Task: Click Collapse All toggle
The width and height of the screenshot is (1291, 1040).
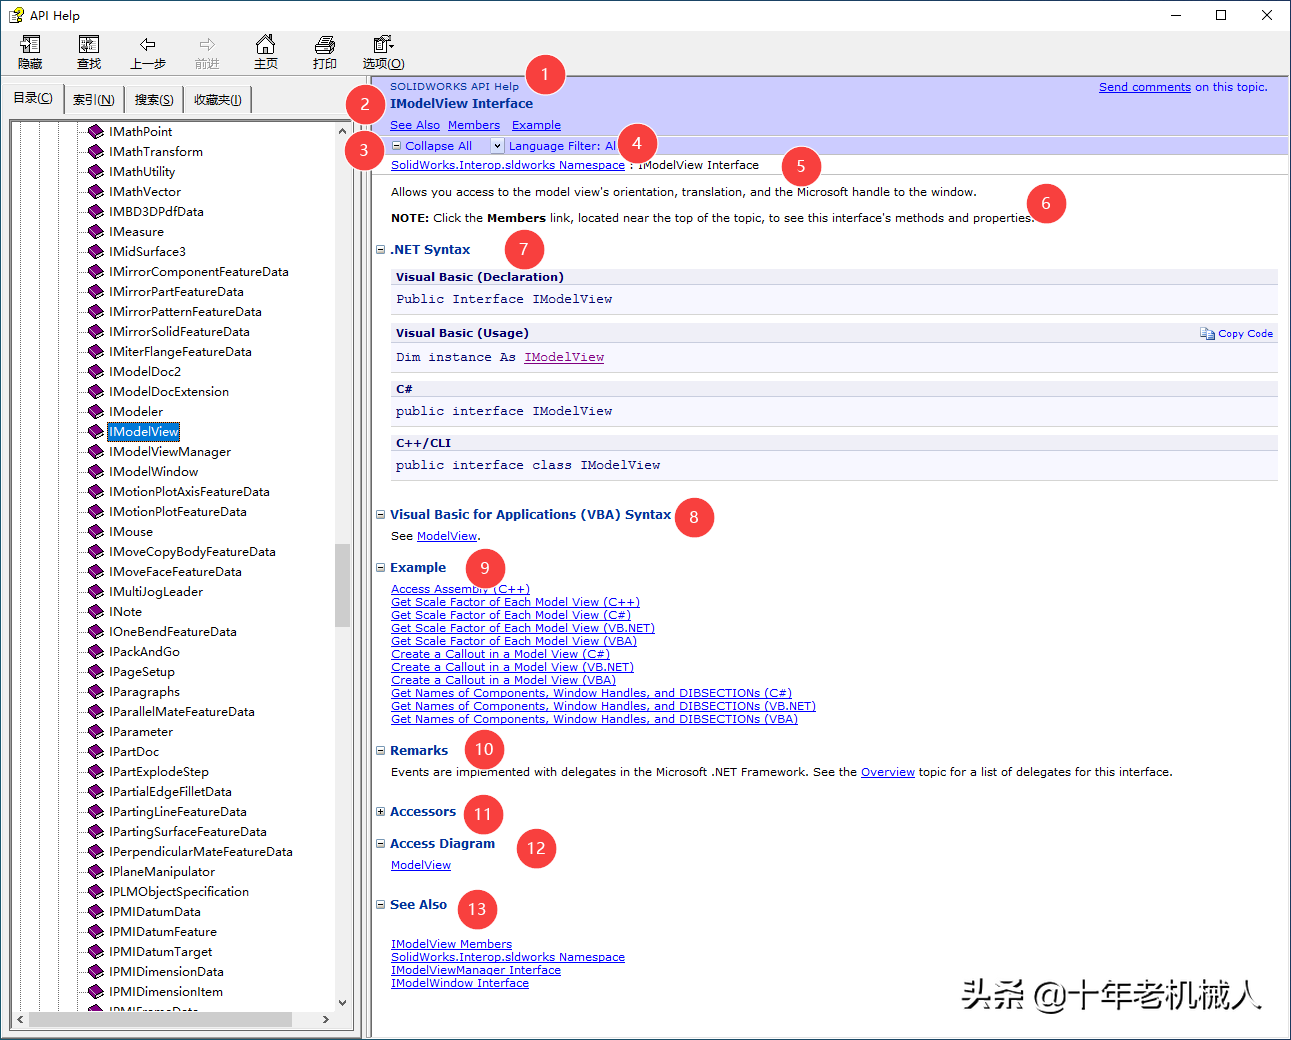Action: point(432,146)
